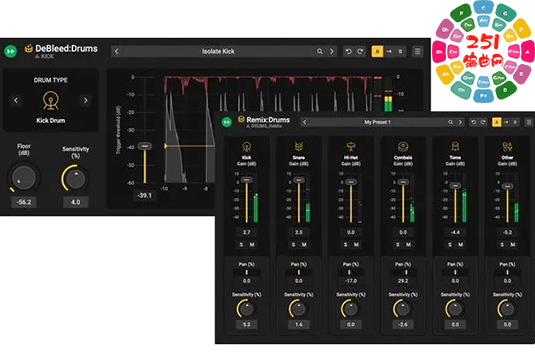Screen dimensions: 535x363
Task: Click the threshold value field -39.1
Action: coord(144,195)
